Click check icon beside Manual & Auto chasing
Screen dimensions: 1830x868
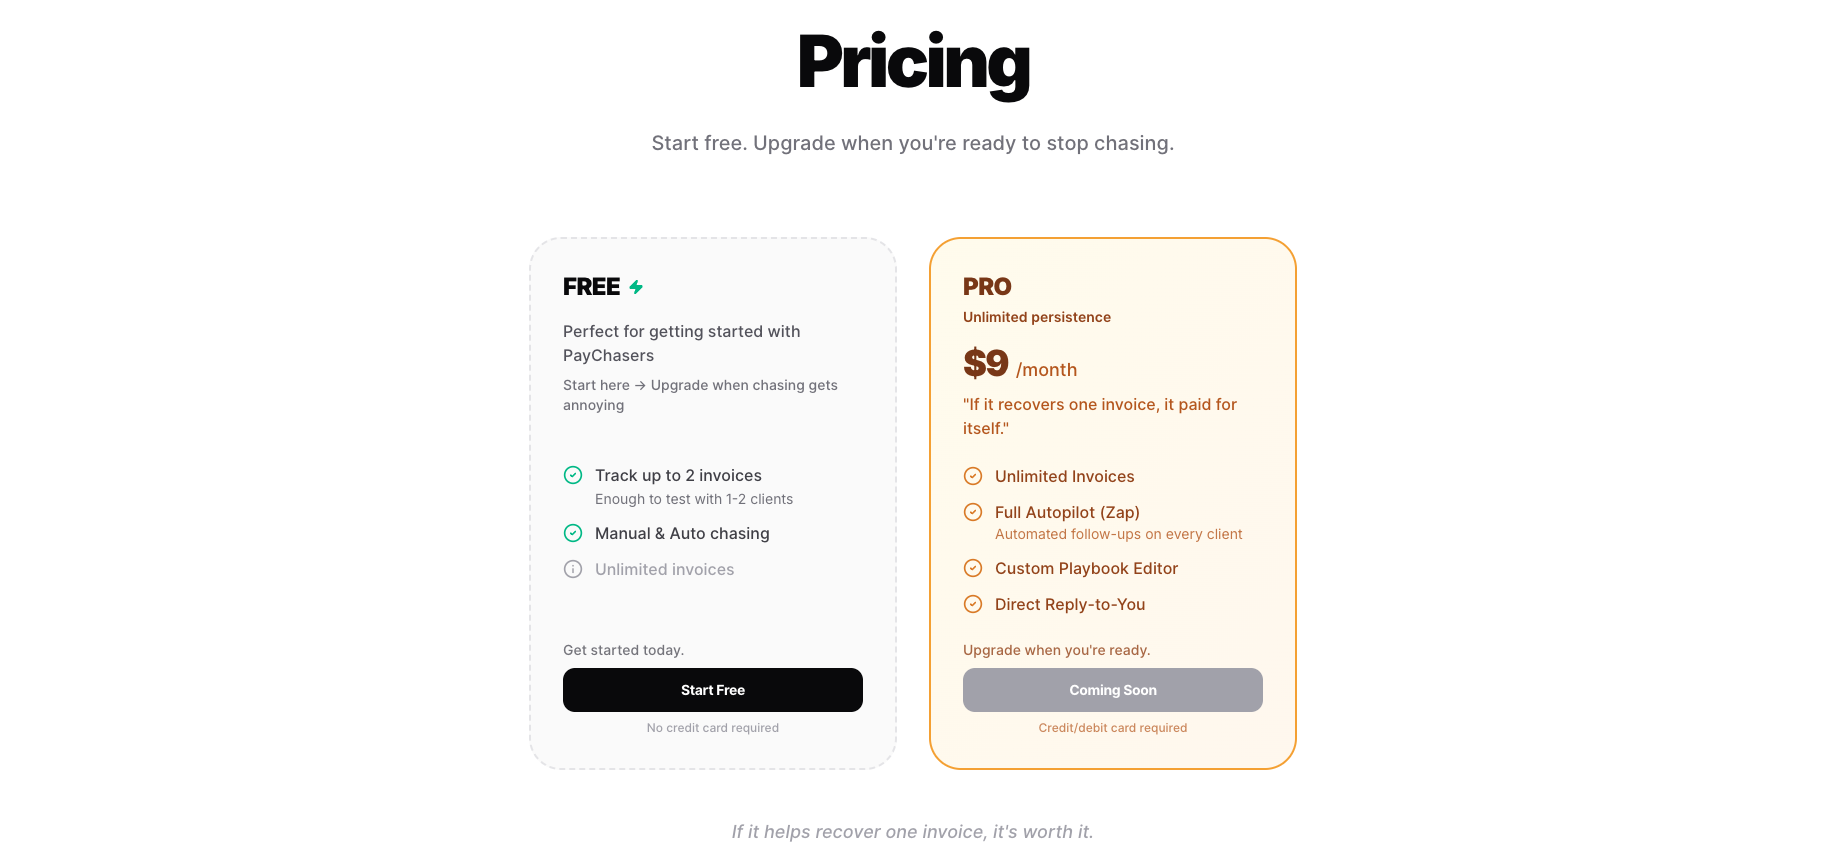click(x=573, y=533)
